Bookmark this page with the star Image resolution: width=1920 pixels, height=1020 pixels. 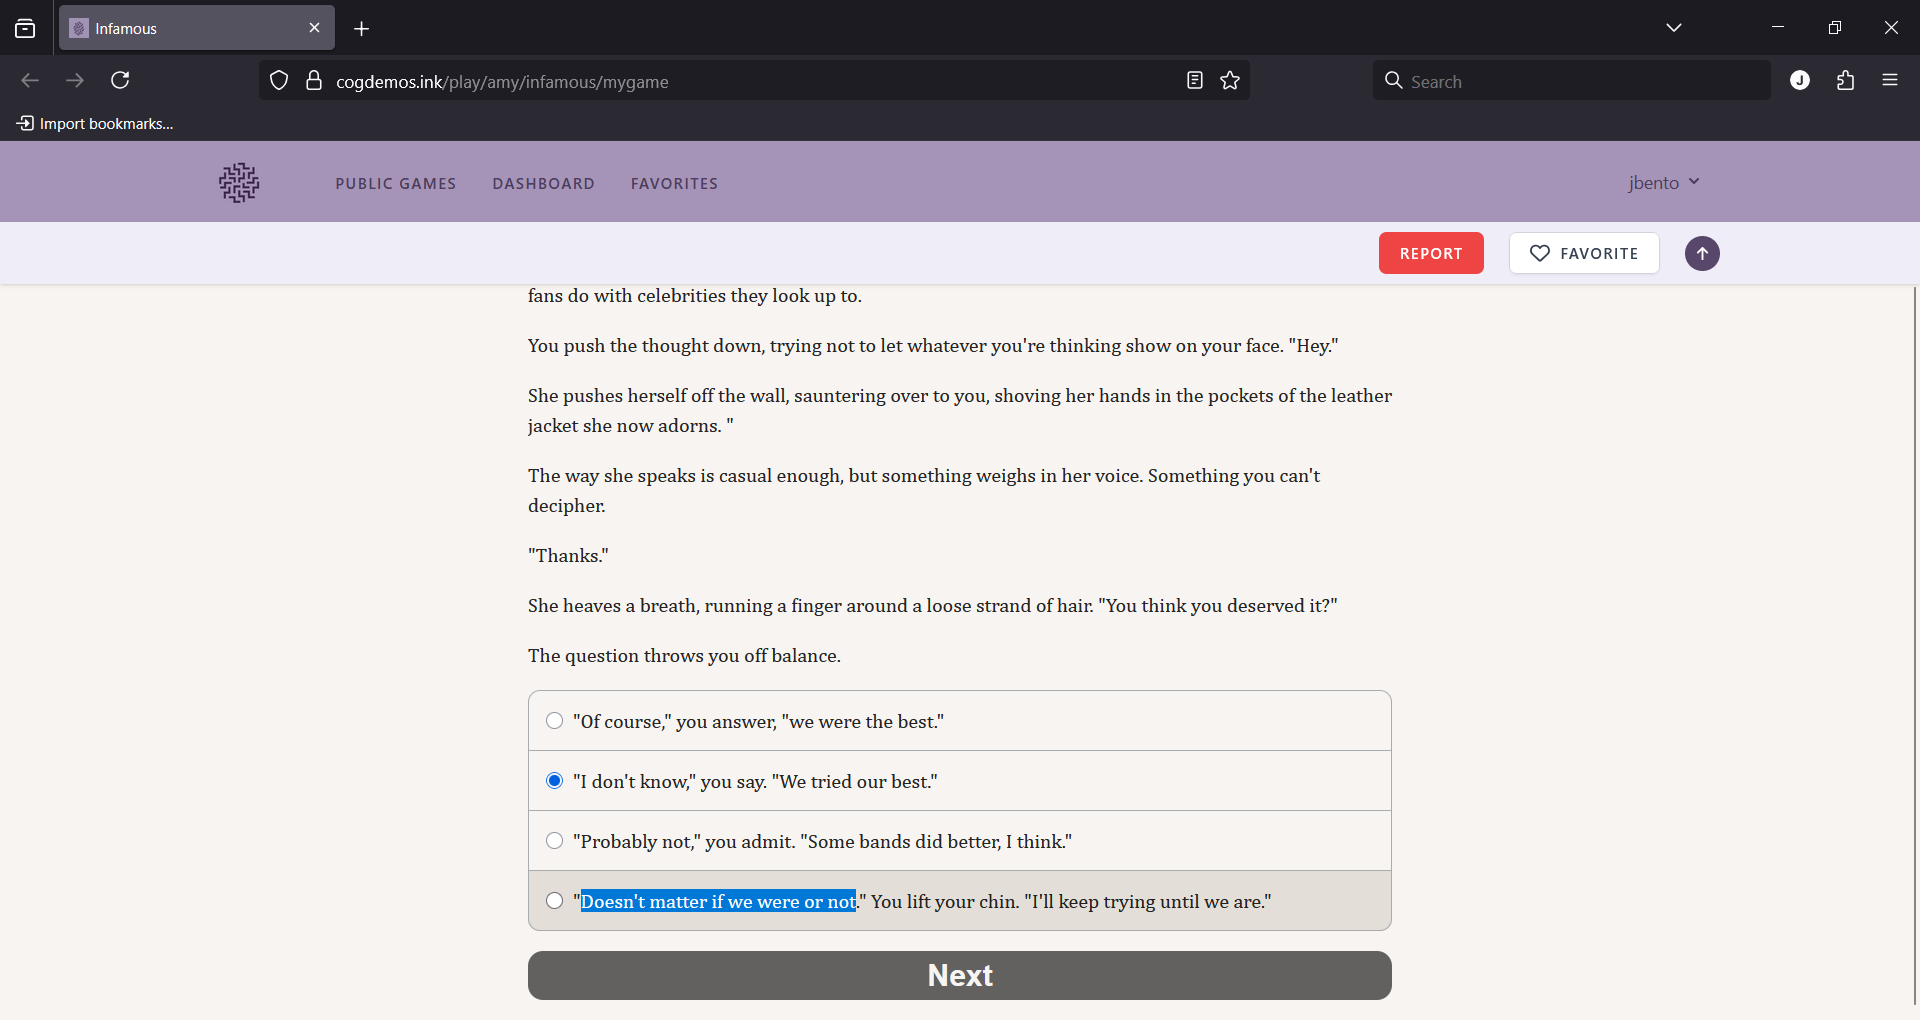click(1230, 80)
